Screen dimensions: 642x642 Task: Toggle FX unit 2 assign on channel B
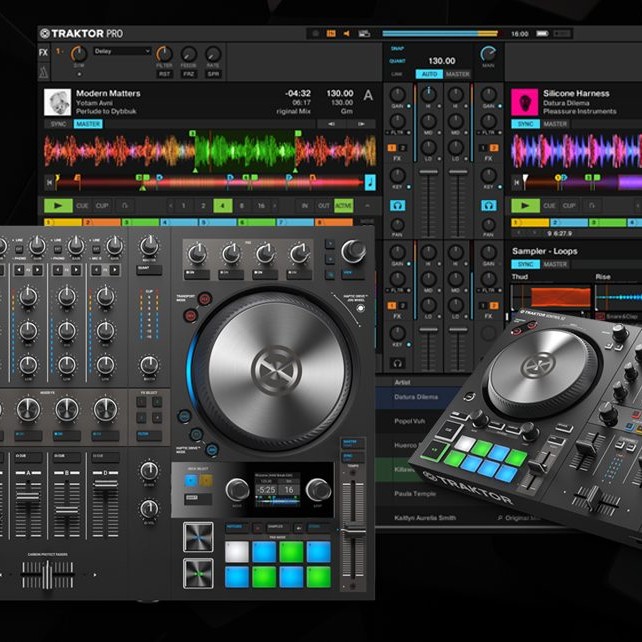pyautogui.click(x=494, y=148)
